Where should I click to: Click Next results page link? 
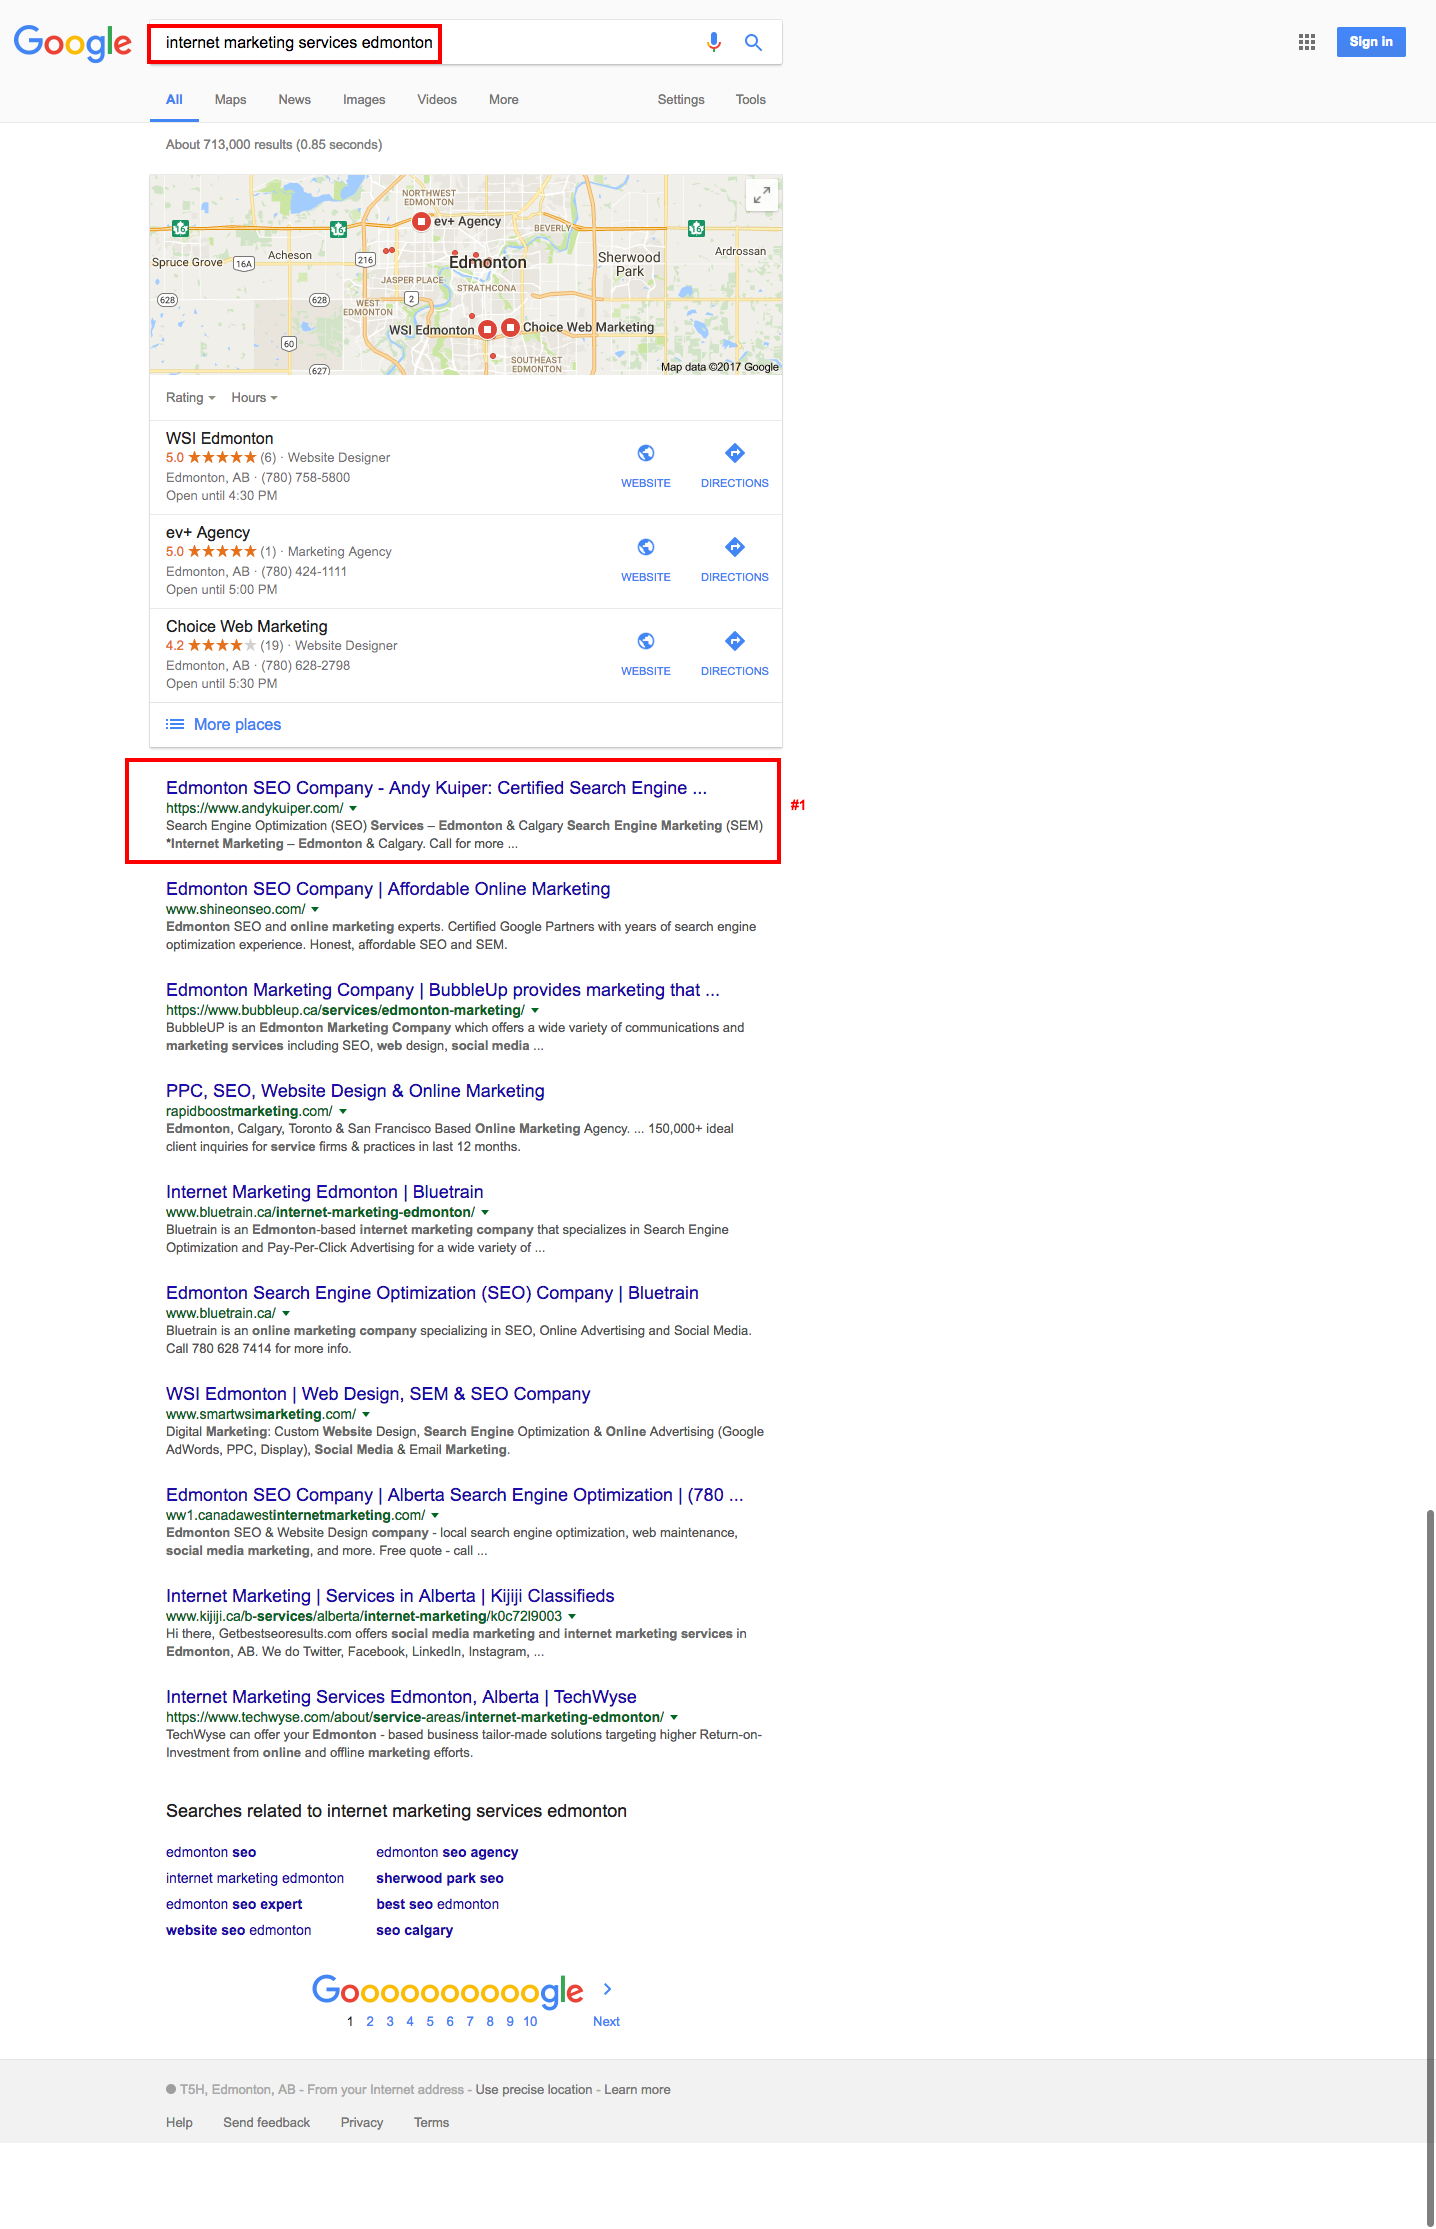tap(606, 2021)
